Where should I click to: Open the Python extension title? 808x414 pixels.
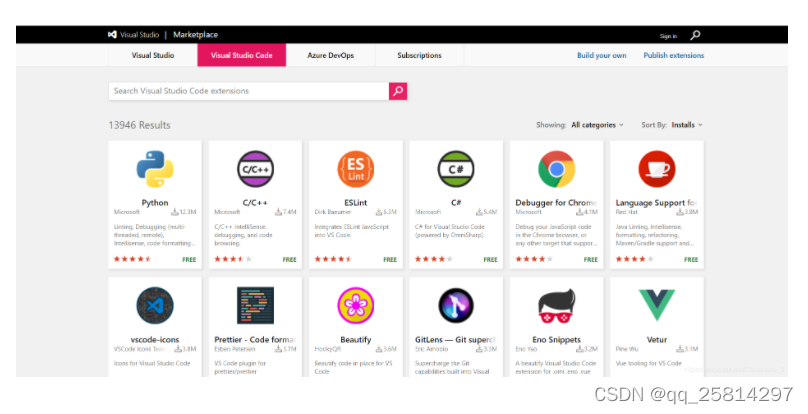pyautogui.click(x=155, y=203)
